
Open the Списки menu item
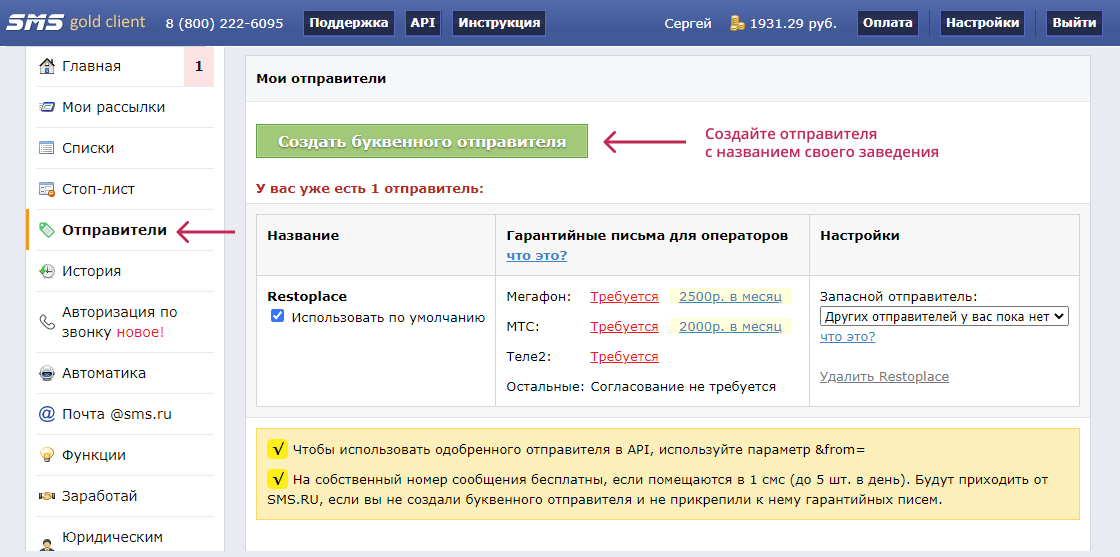(88, 149)
